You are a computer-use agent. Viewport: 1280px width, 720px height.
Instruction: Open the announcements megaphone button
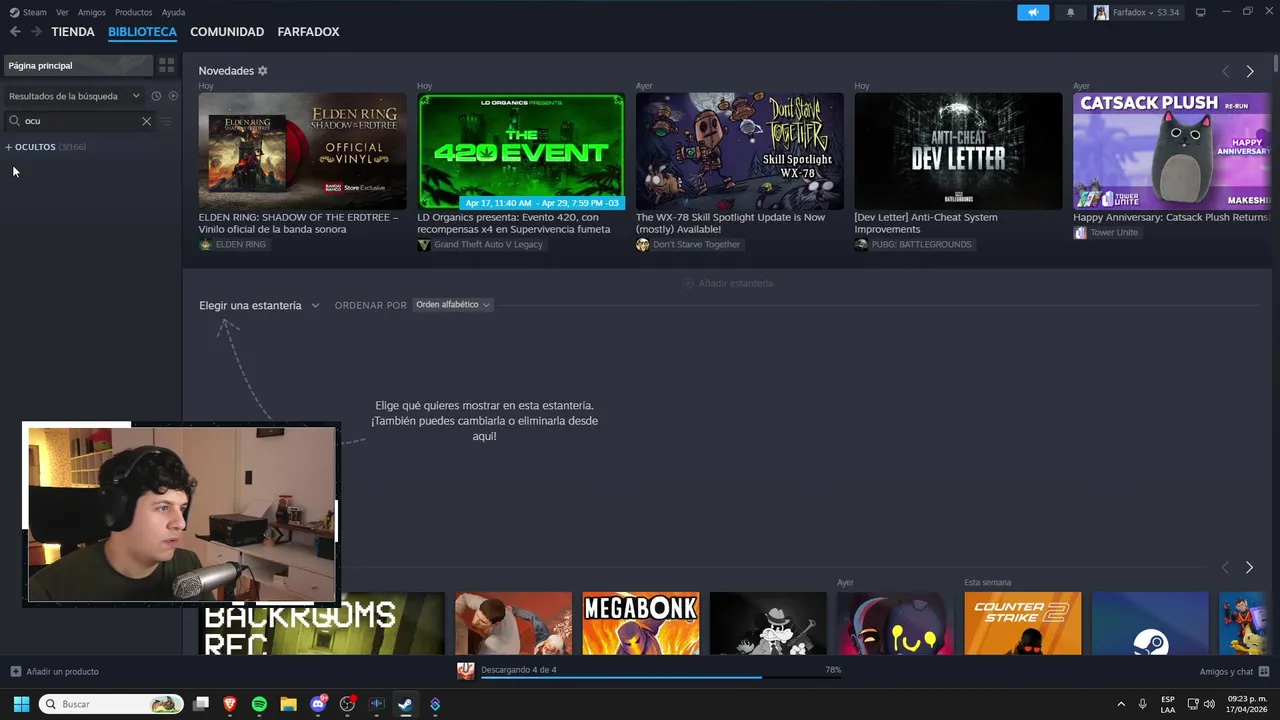tap(1033, 12)
